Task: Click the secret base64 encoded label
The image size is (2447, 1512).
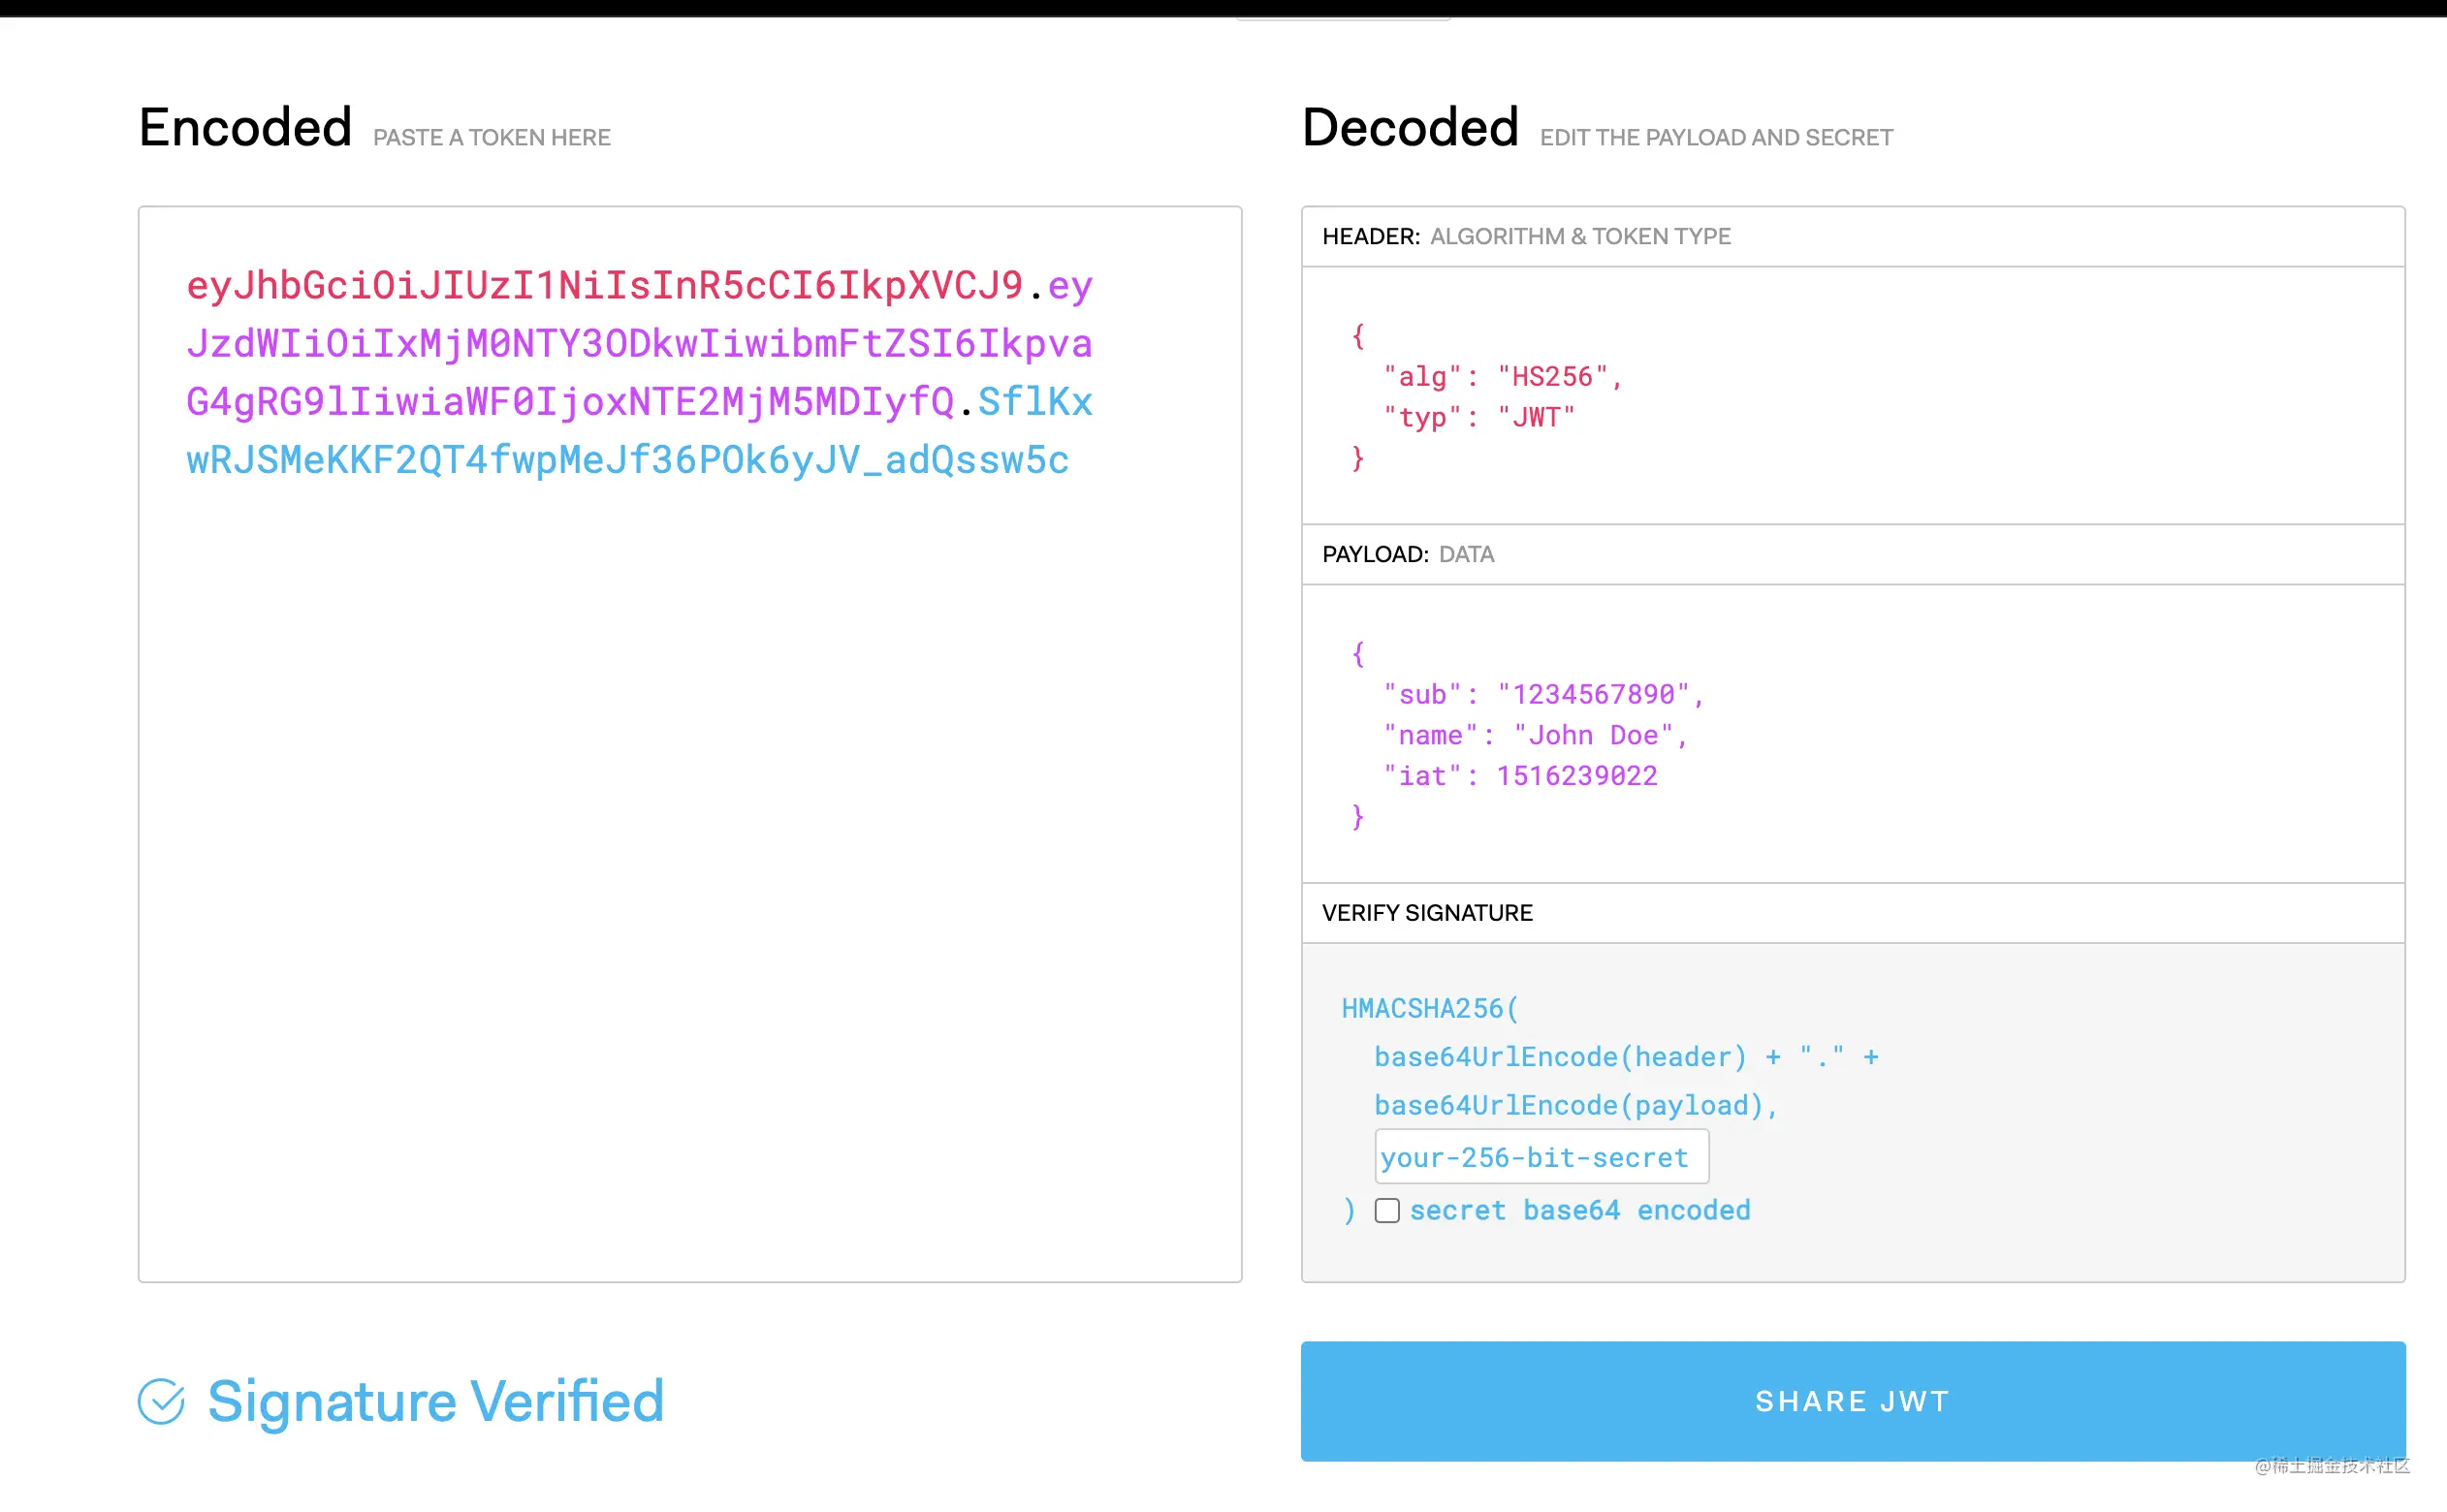Action: pyautogui.click(x=1580, y=1210)
